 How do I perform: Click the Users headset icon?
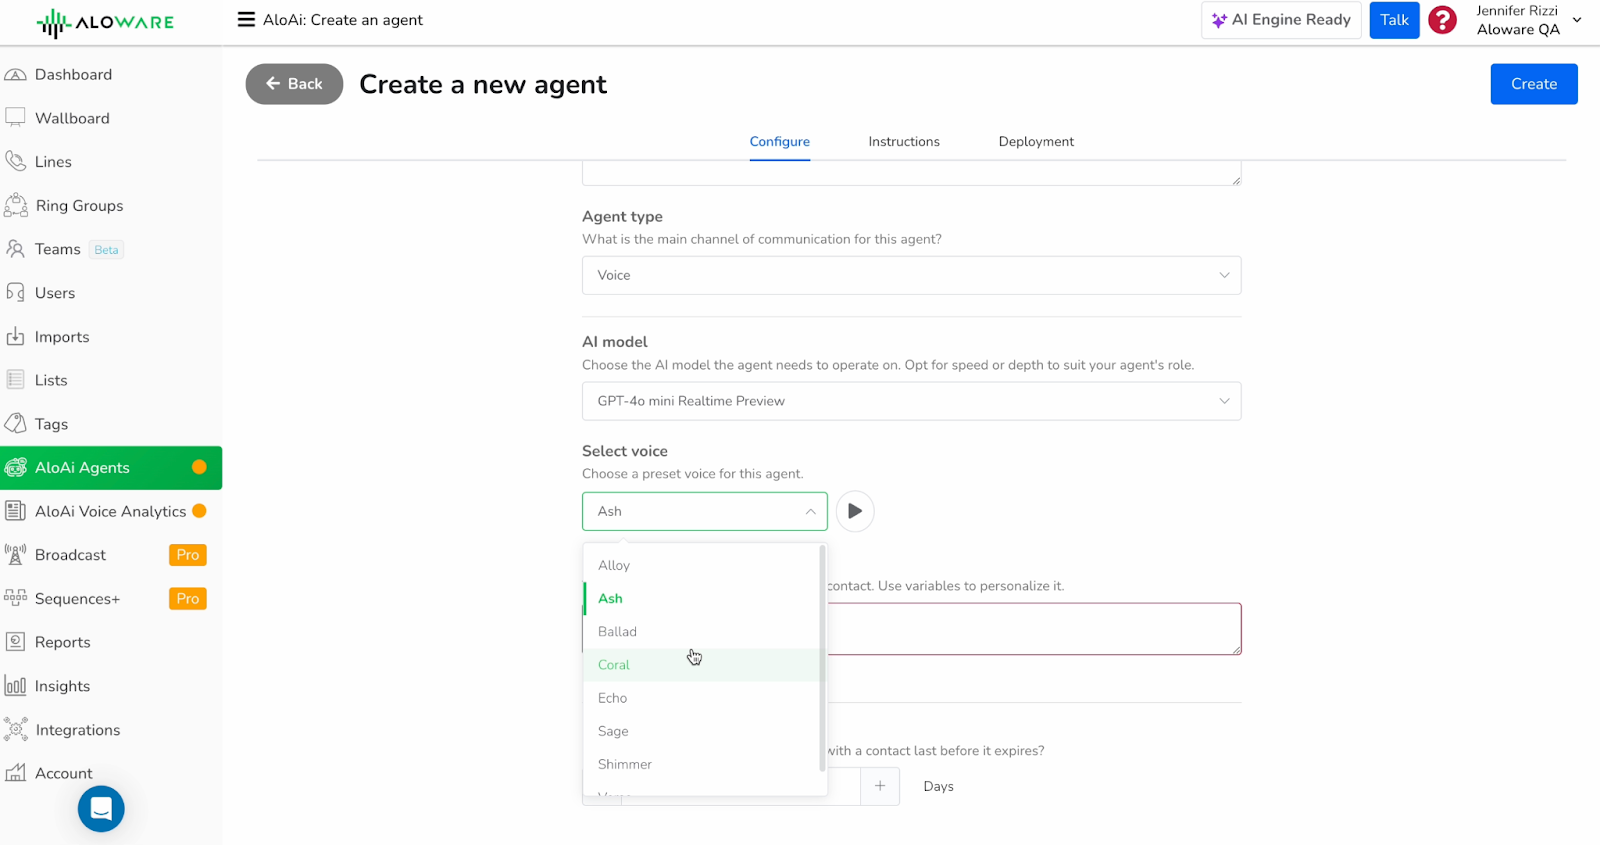(x=15, y=293)
